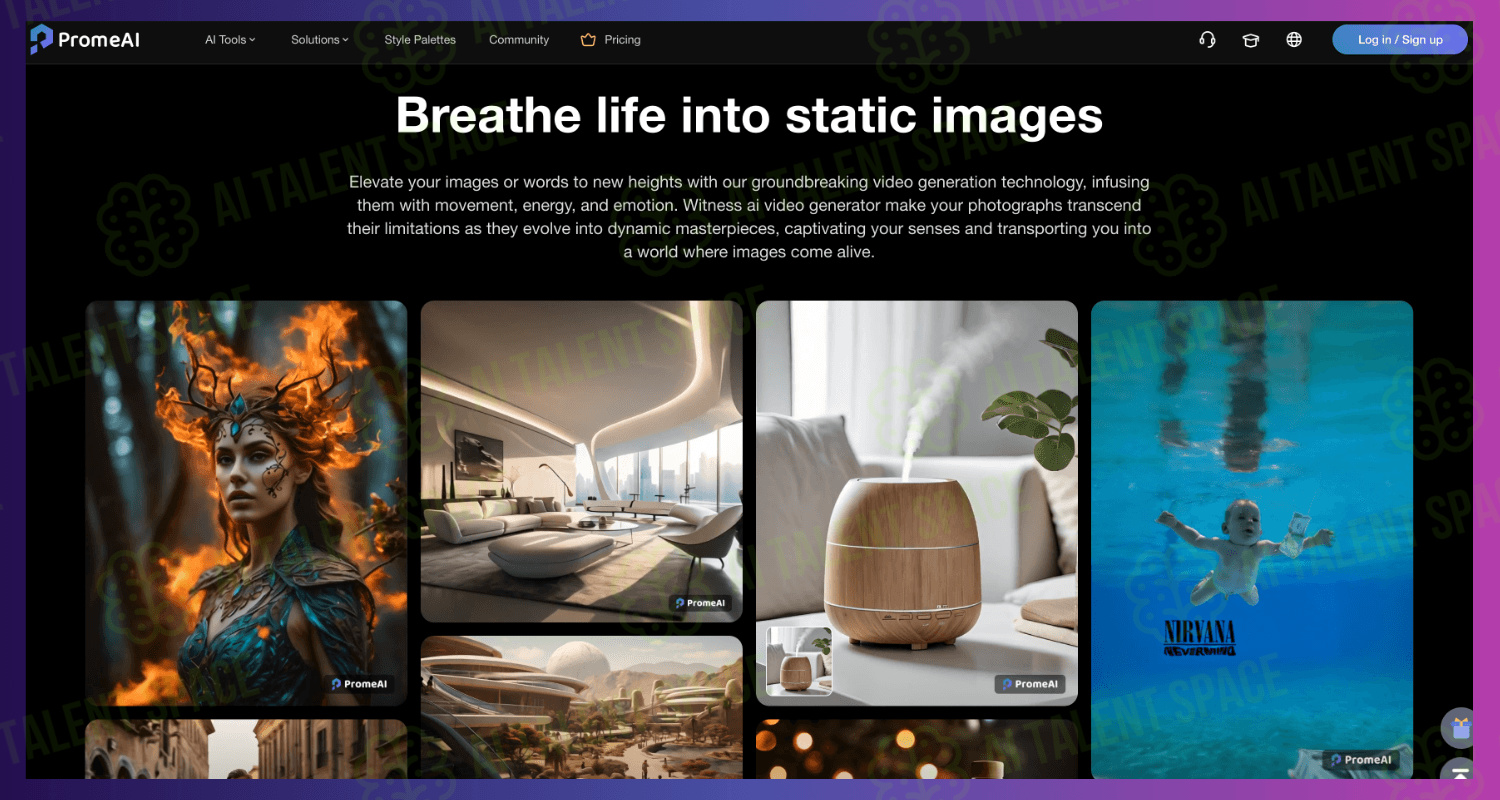
Task: Go to Style Palettes page
Action: pyautogui.click(x=420, y=40)
